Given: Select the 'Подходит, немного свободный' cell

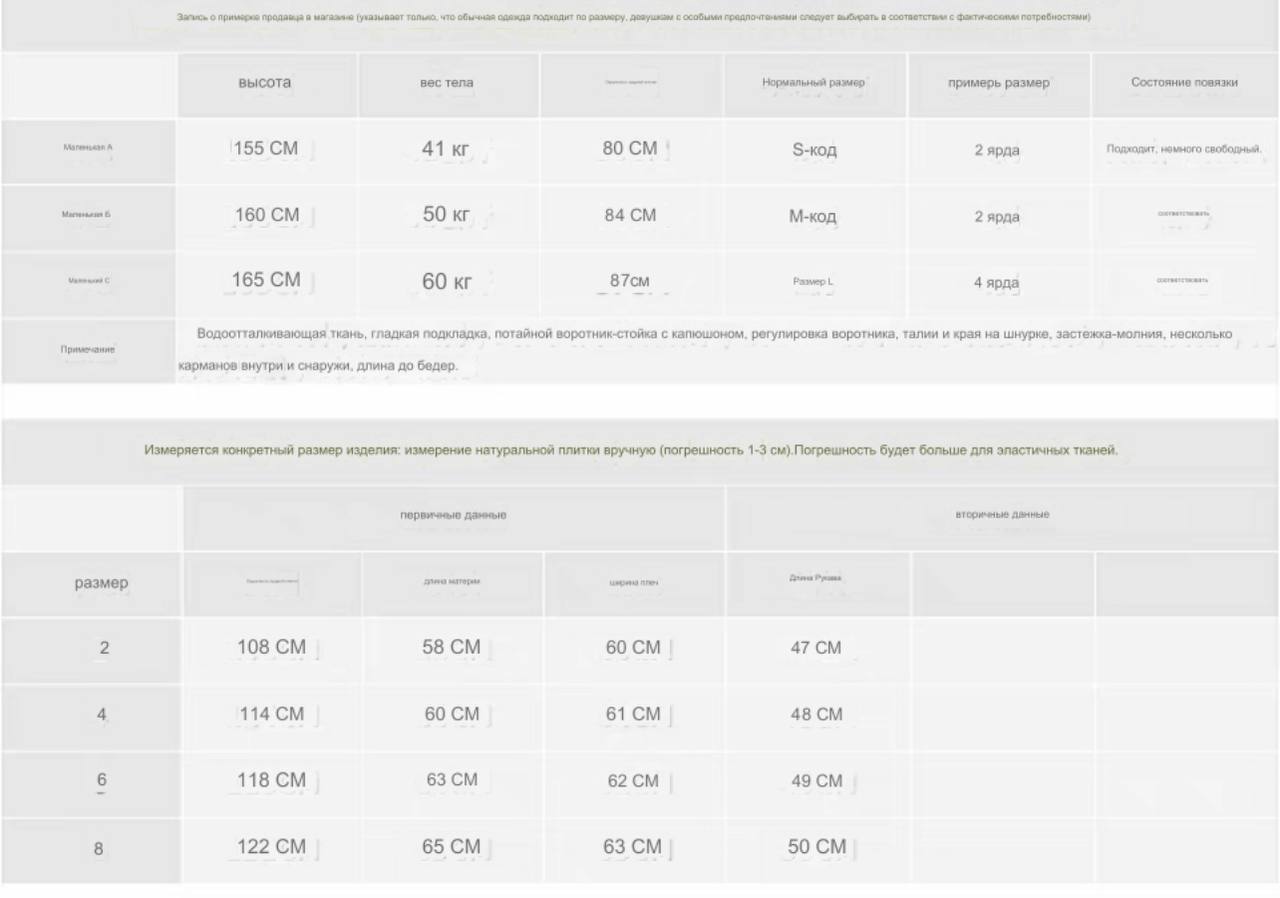Looking at the screenshot, I should click(1184, 150).
